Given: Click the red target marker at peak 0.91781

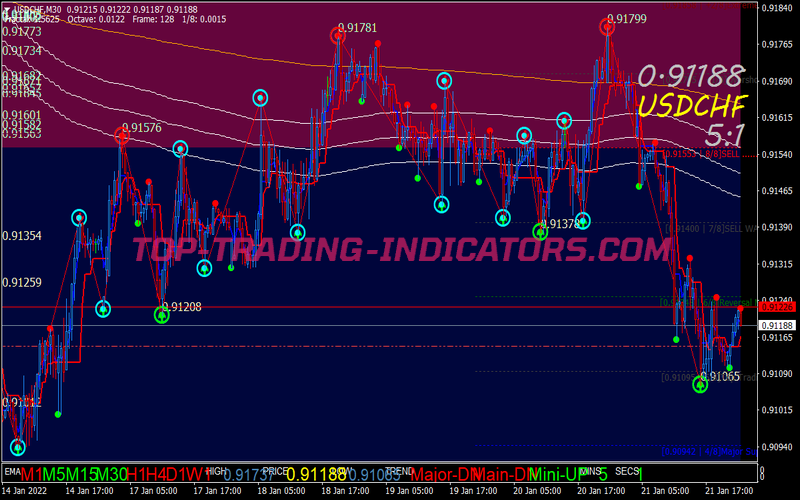Looking at the screenshot, I should (337, 36).
